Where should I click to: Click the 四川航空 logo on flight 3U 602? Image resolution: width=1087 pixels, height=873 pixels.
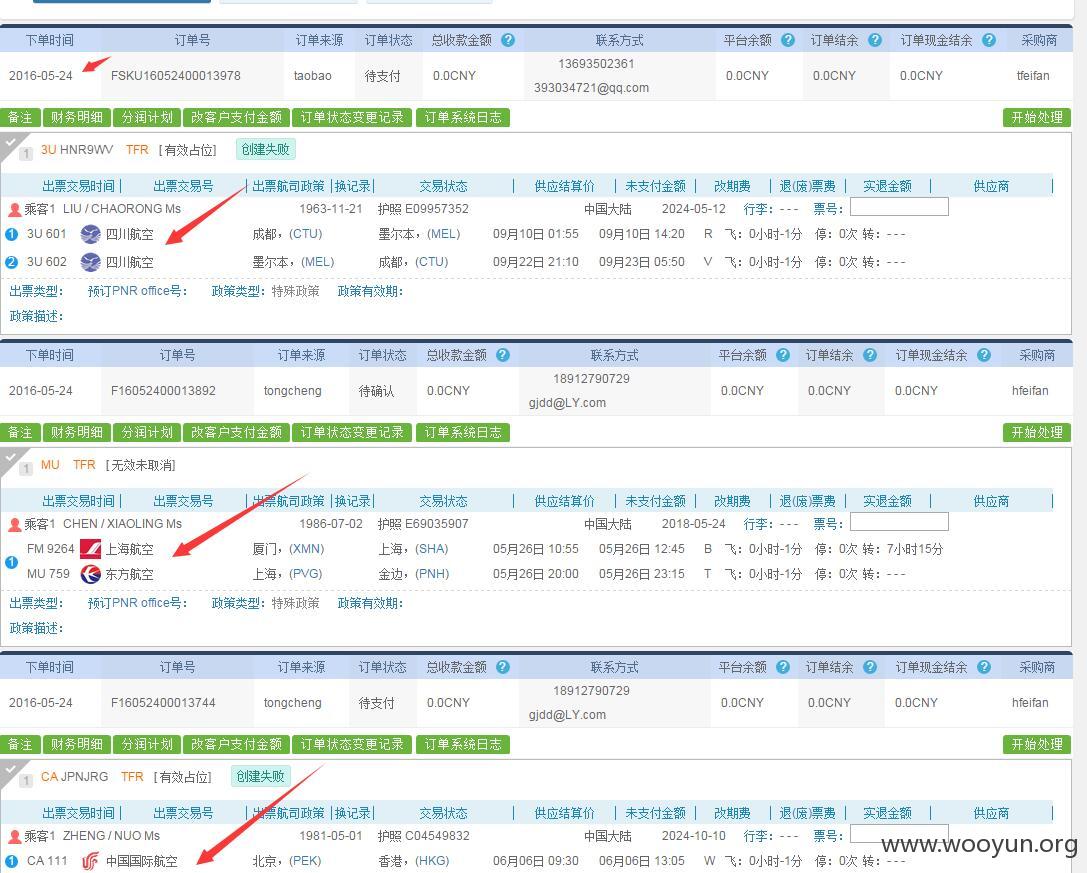pos(90,262)
